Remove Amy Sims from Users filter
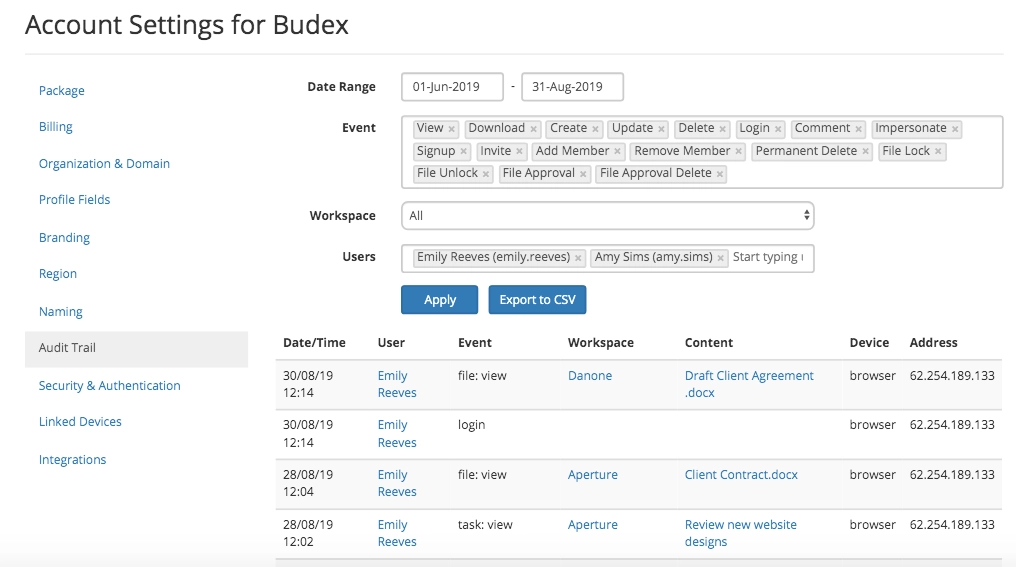This screenshot has width=1016, height=567. [720, 258]
